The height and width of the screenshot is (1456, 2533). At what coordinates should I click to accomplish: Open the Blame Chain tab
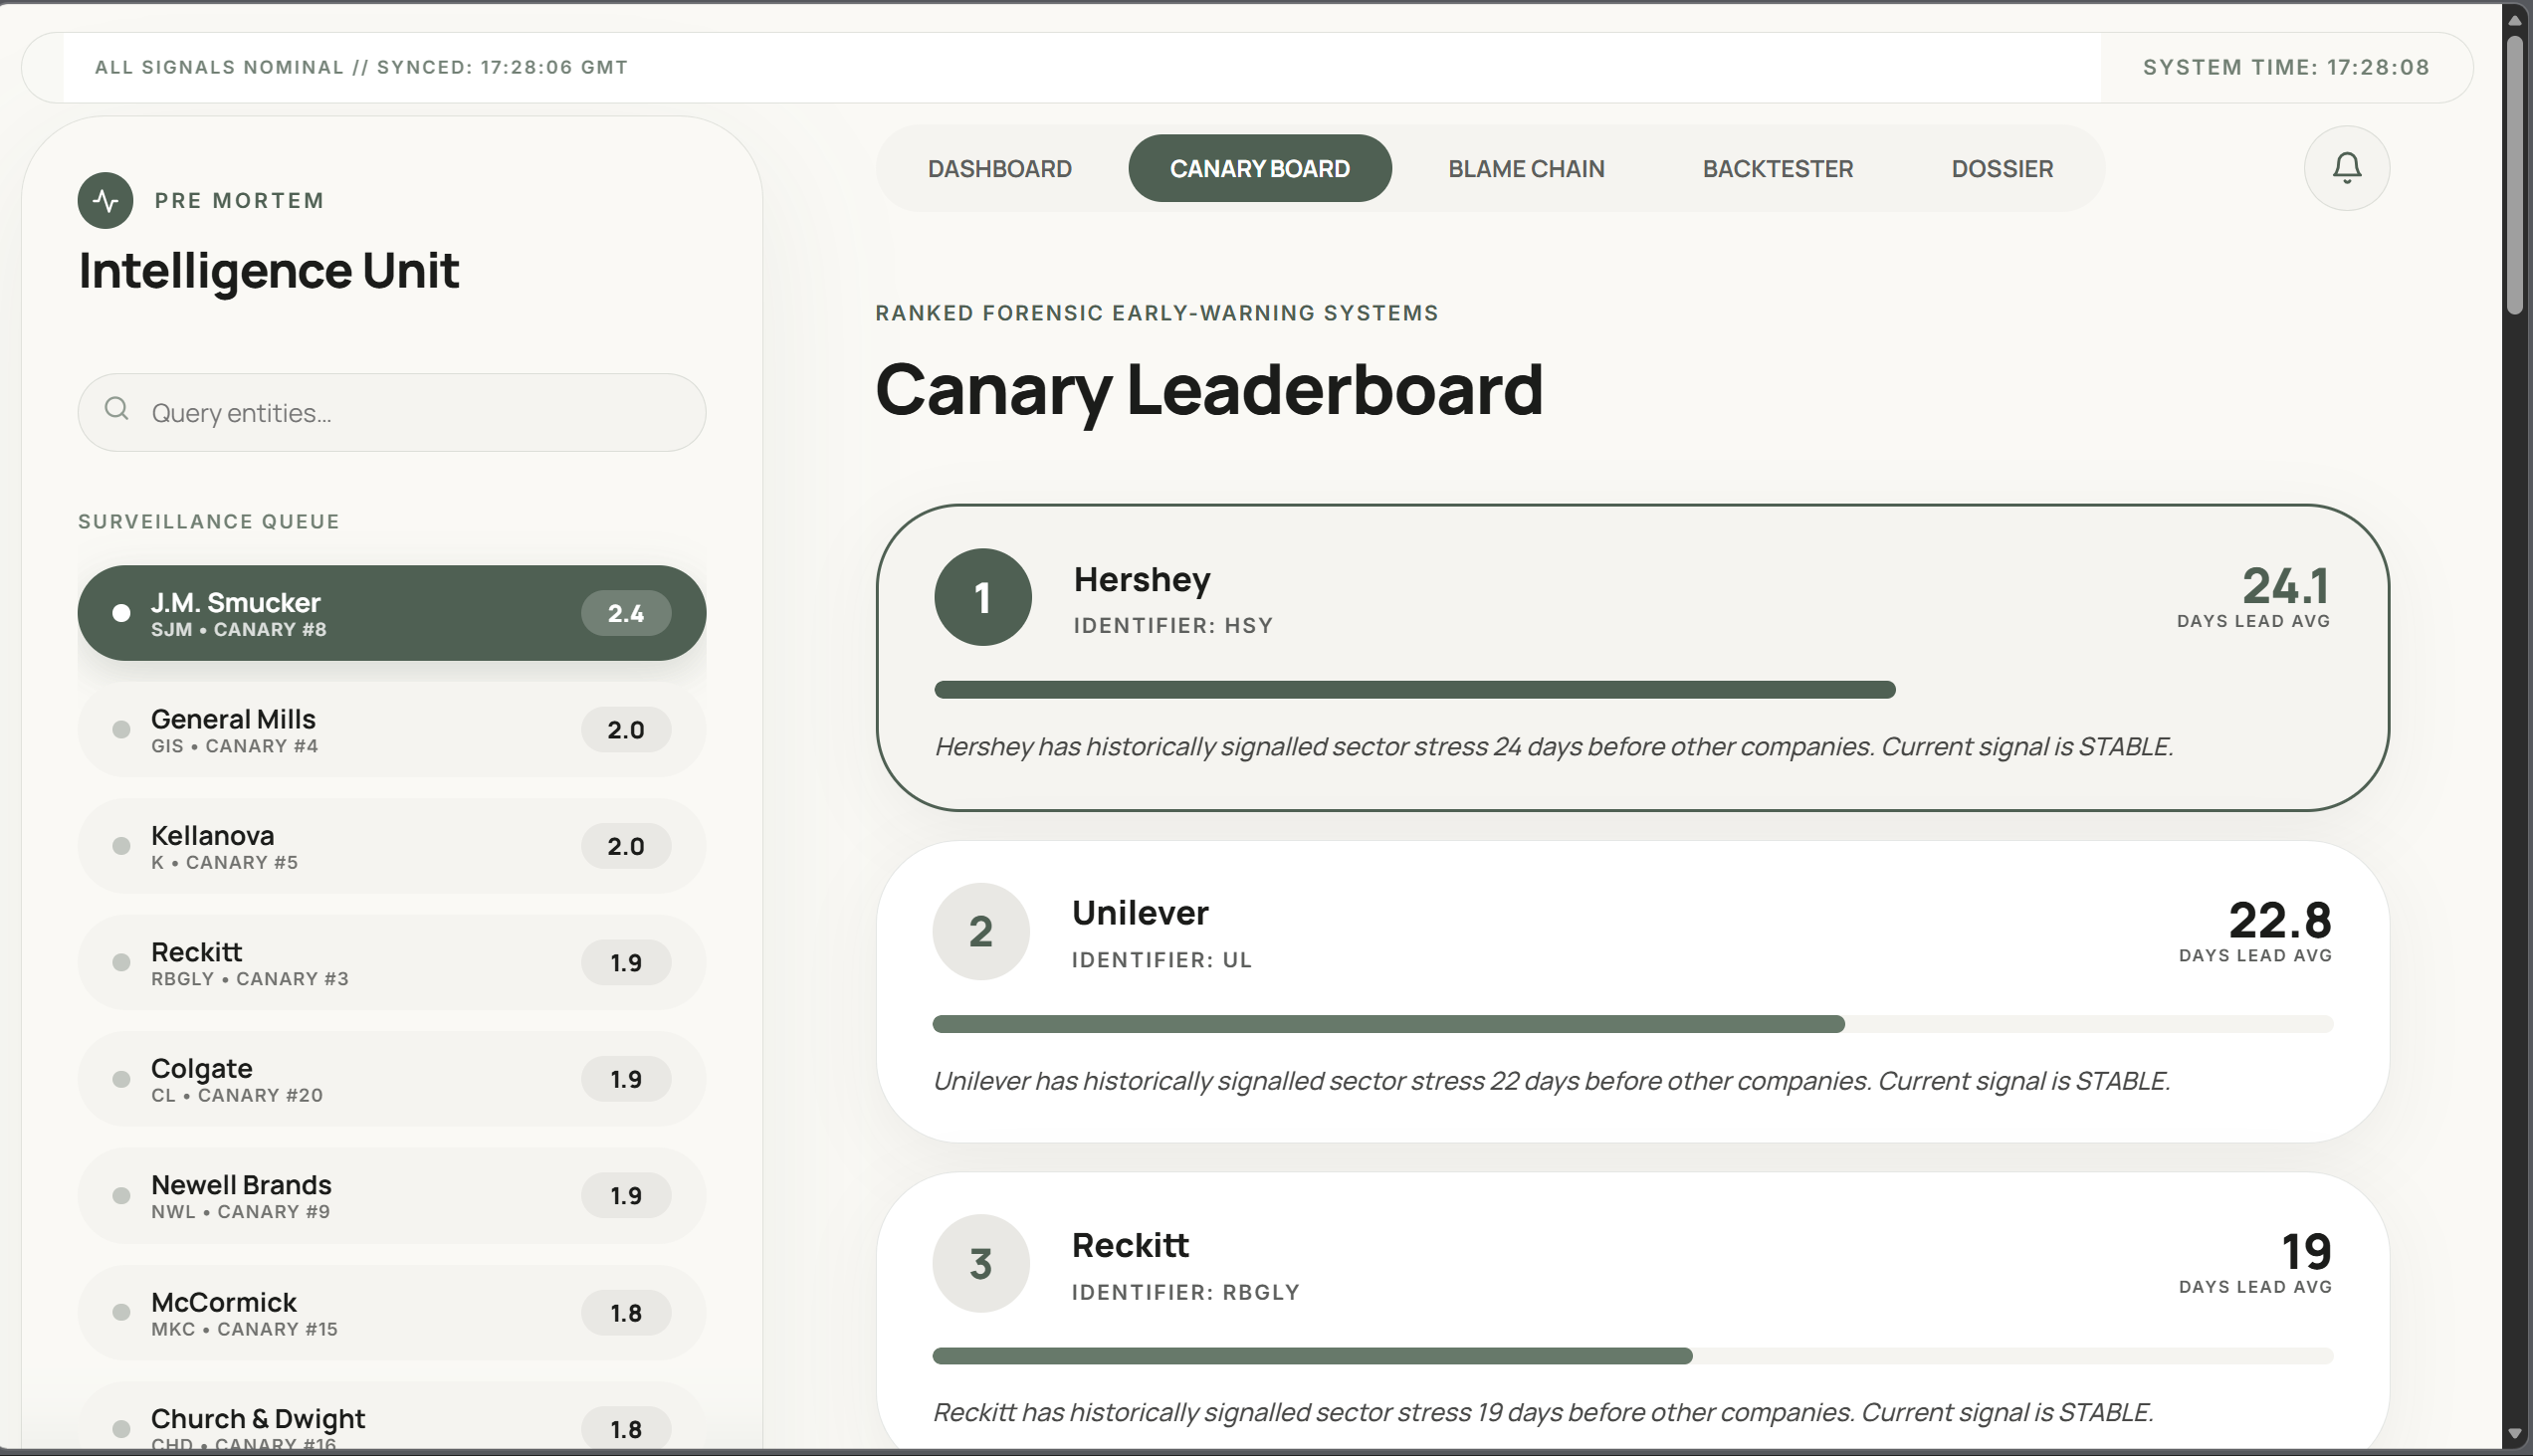[x=1525, y=169]
